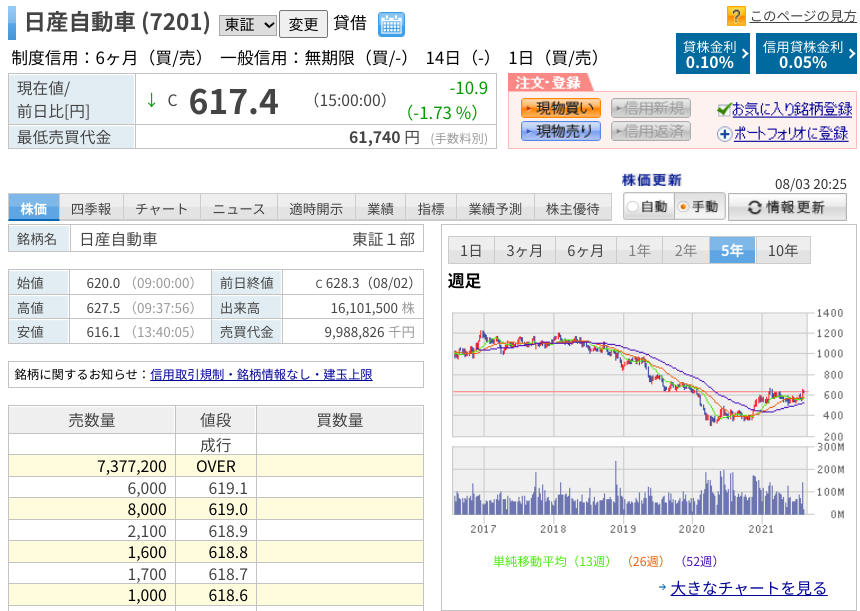Screen dimensions: 860x611
Task: Click the OVER row quantity 7,377,200
Action: tap(132, 466)
